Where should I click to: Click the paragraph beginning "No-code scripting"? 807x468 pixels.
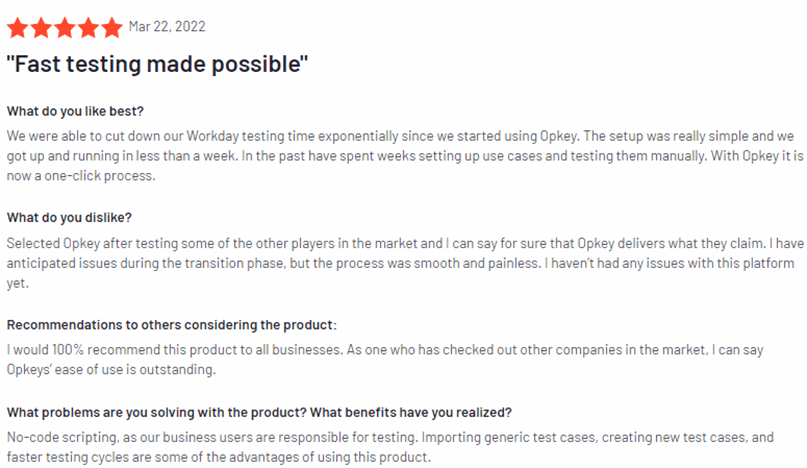click(400, 437)
